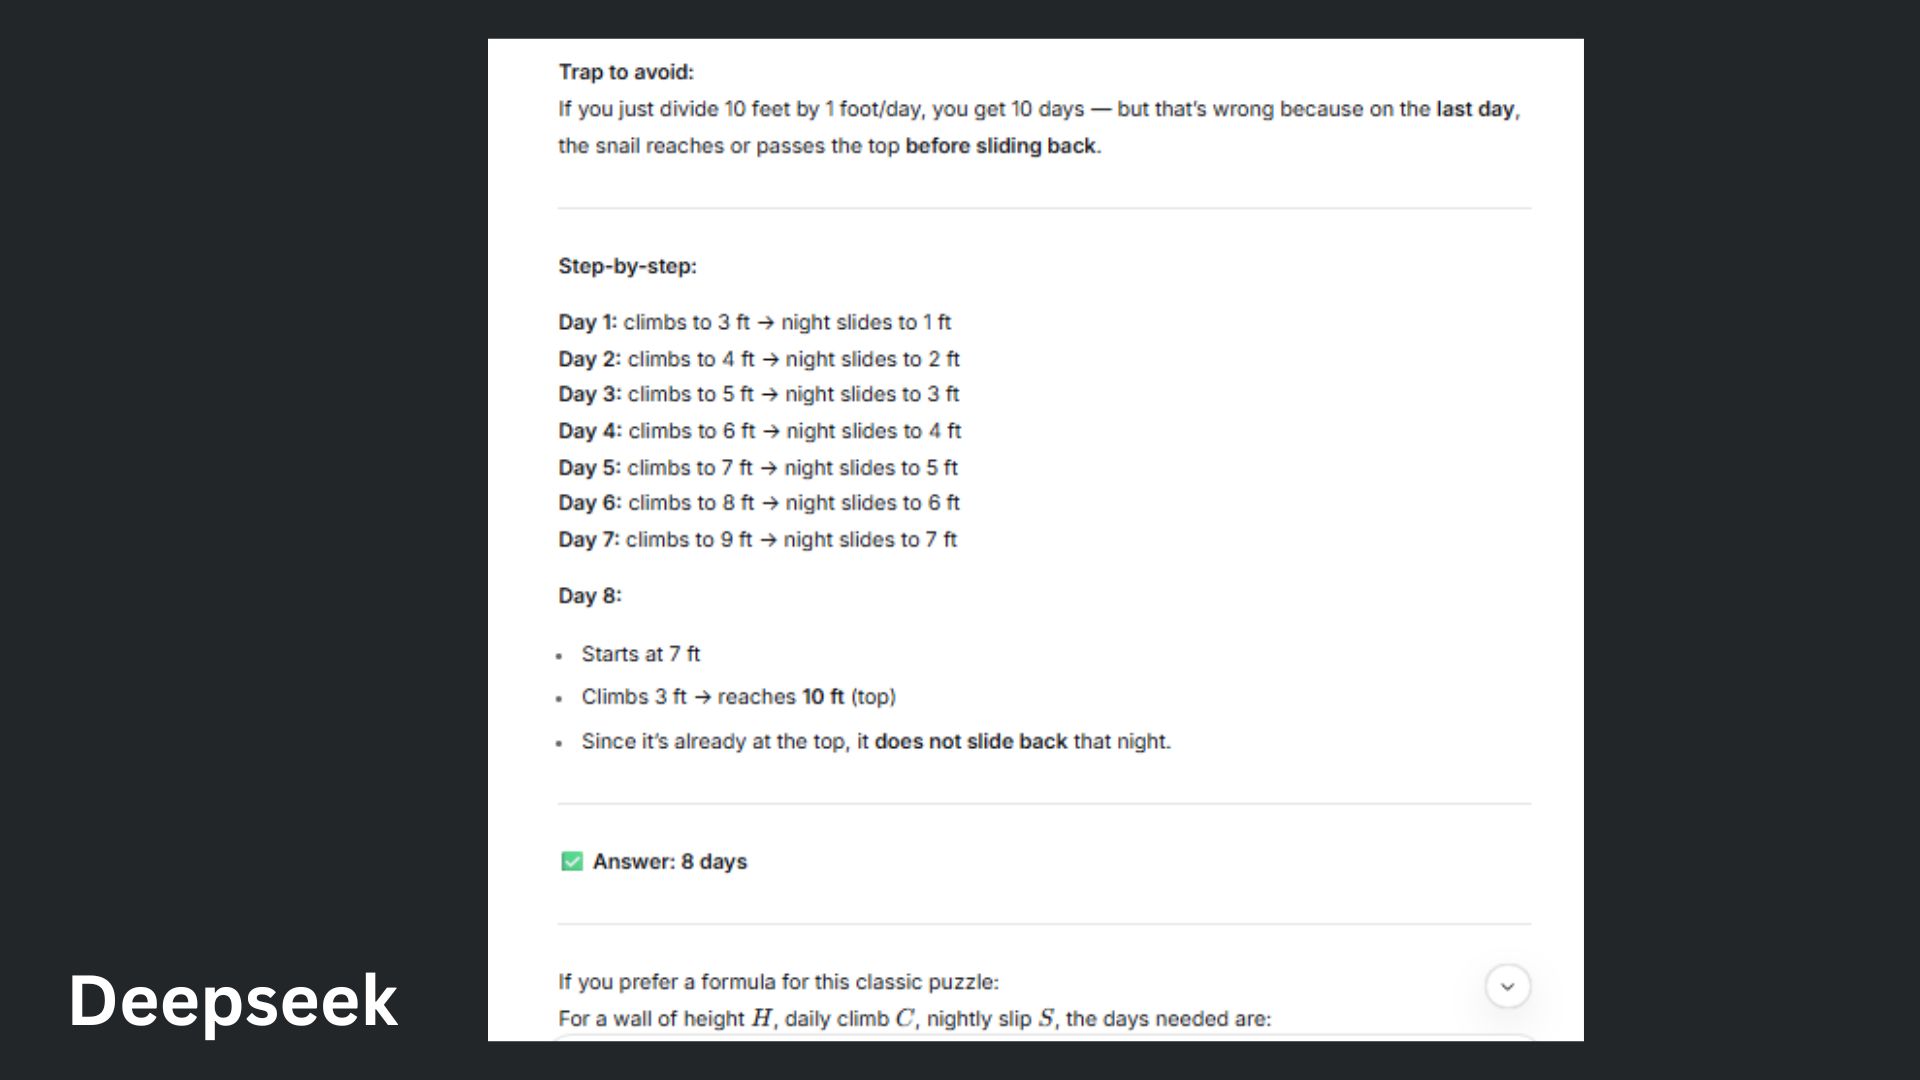Select the 'Trap to avoid:' heading
This screenshot has height=1080, width=1920.
pyautogui.click(x=626, y=72)
